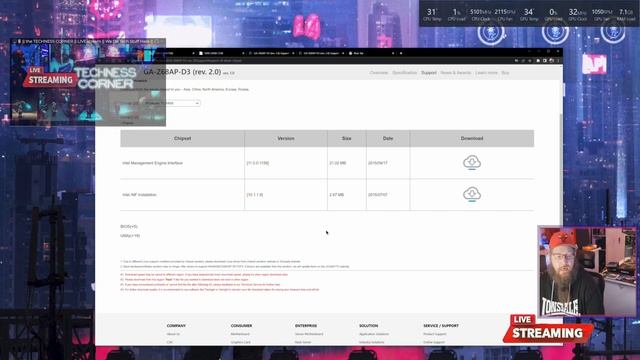Open the Rack Server footer link
Image resolution: width=640 pixels, height=360 pixels.
[303, 342]
